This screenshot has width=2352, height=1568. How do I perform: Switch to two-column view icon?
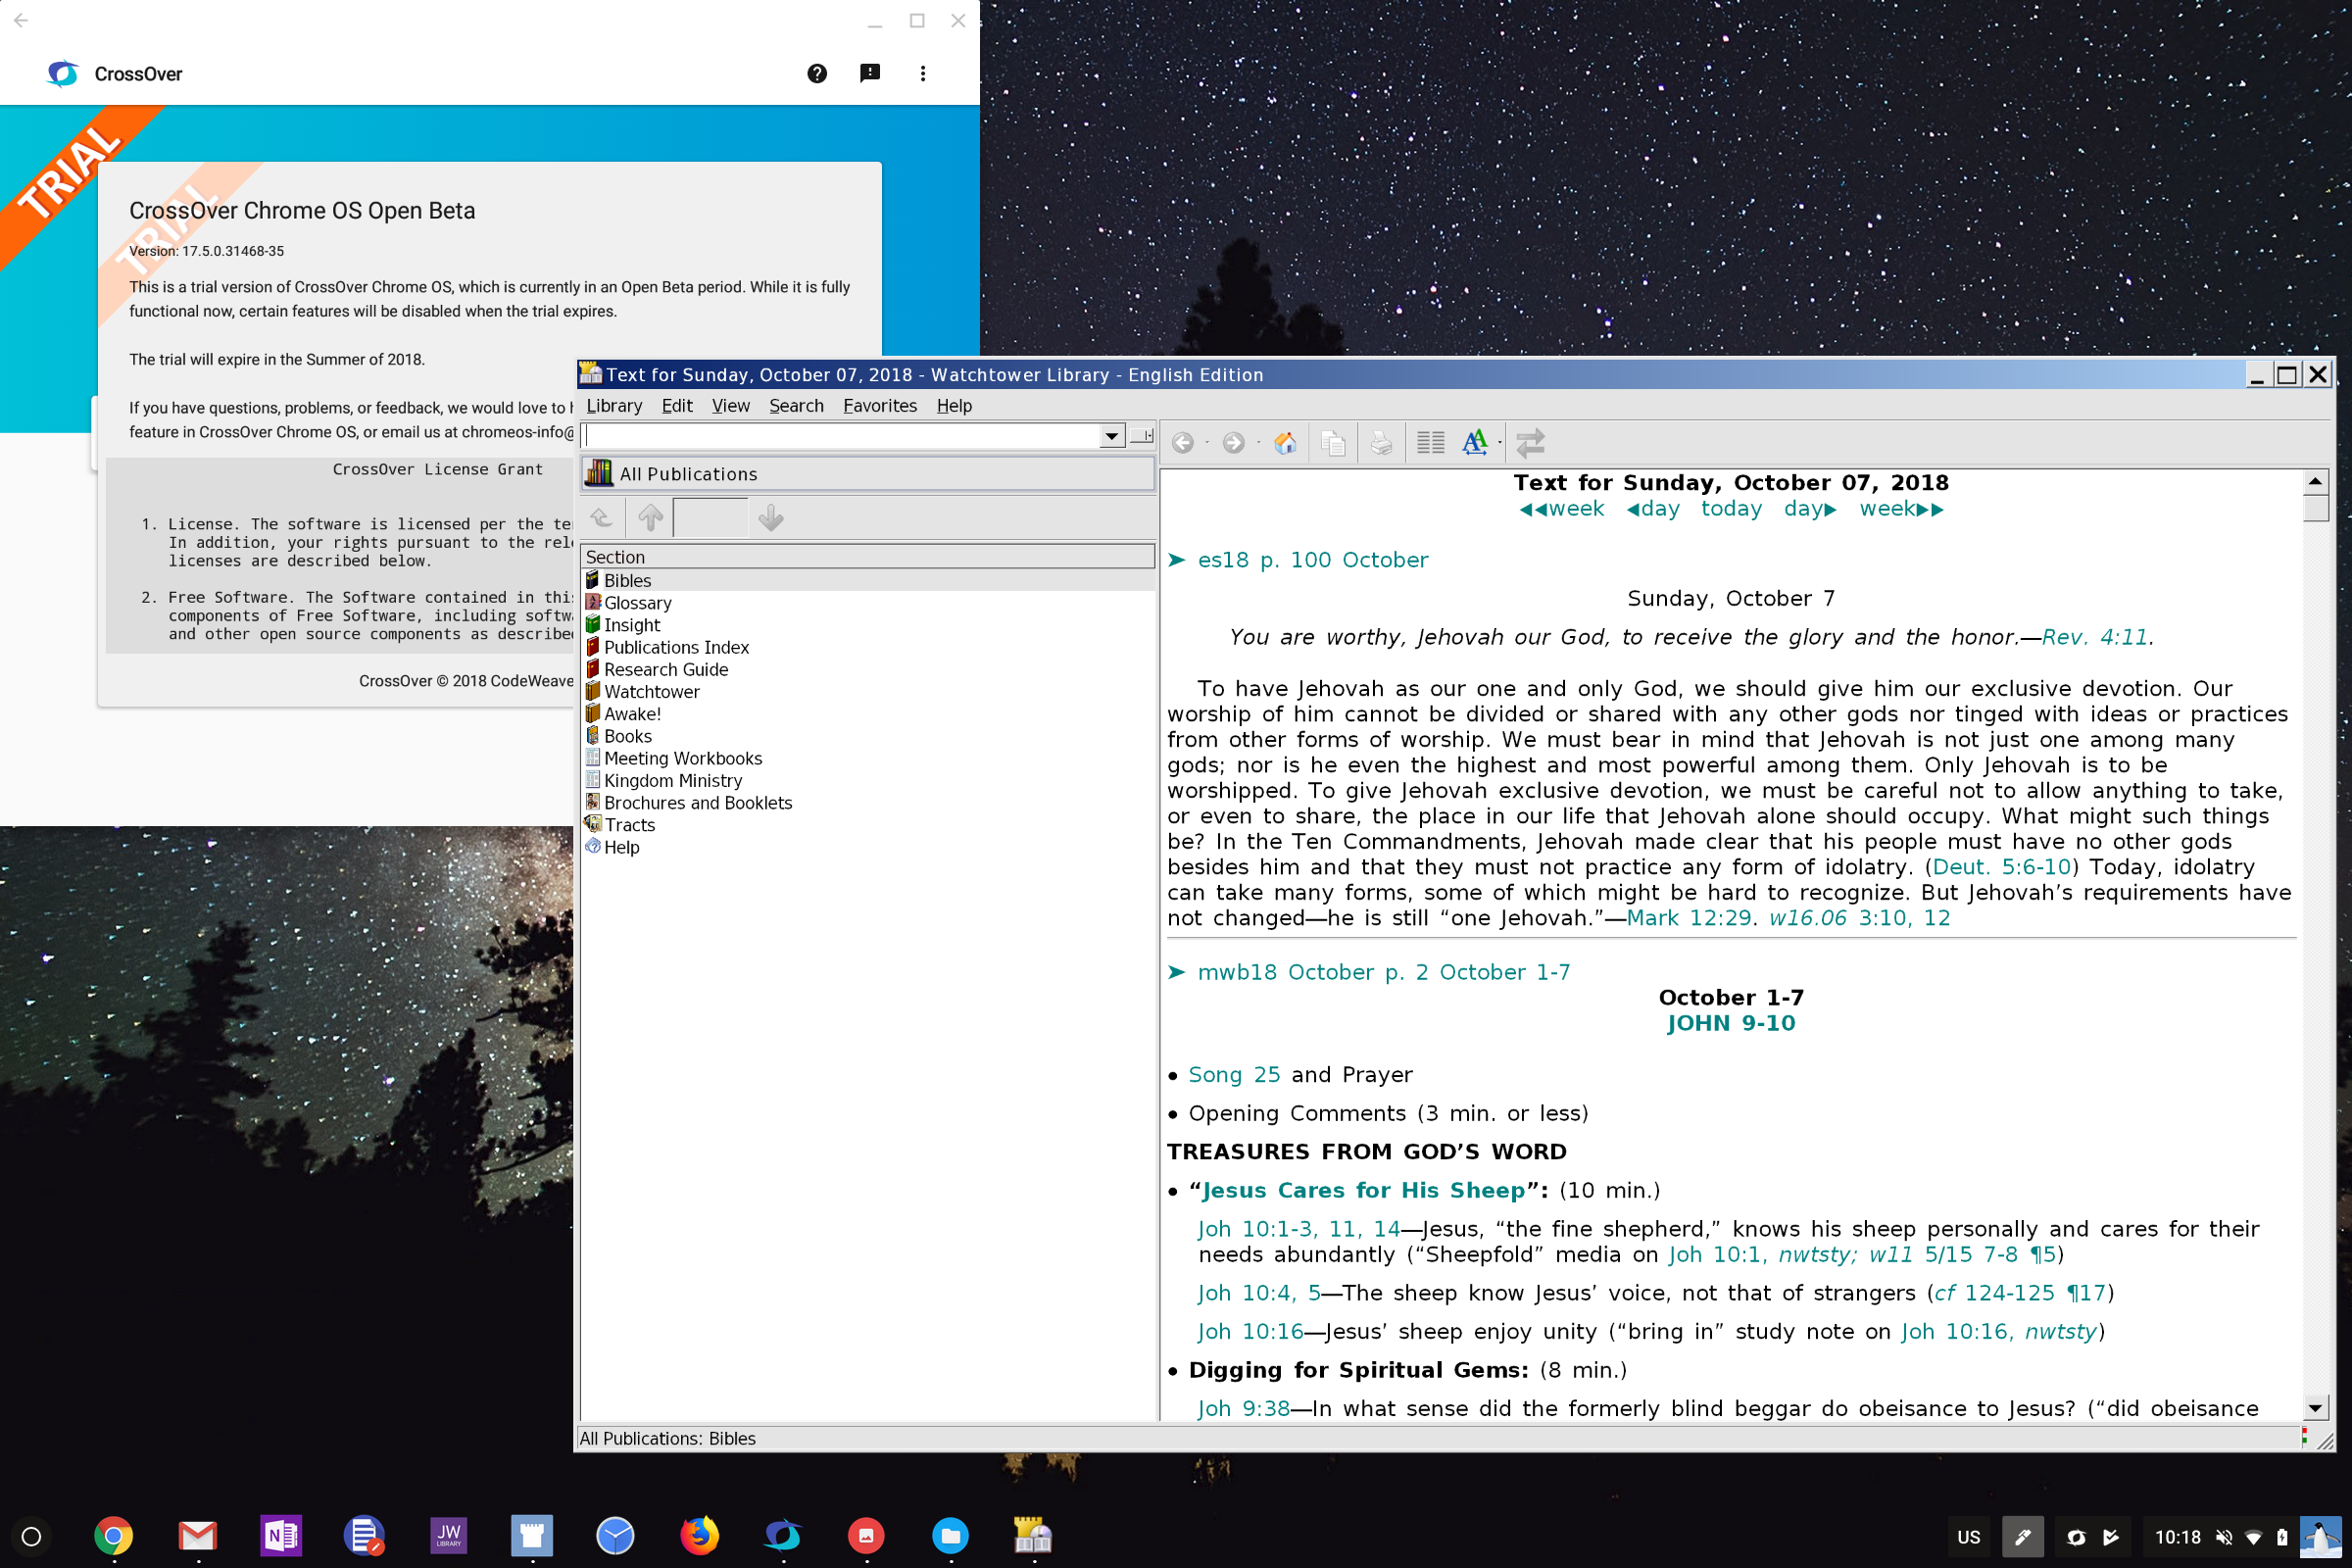(1430, 442)
